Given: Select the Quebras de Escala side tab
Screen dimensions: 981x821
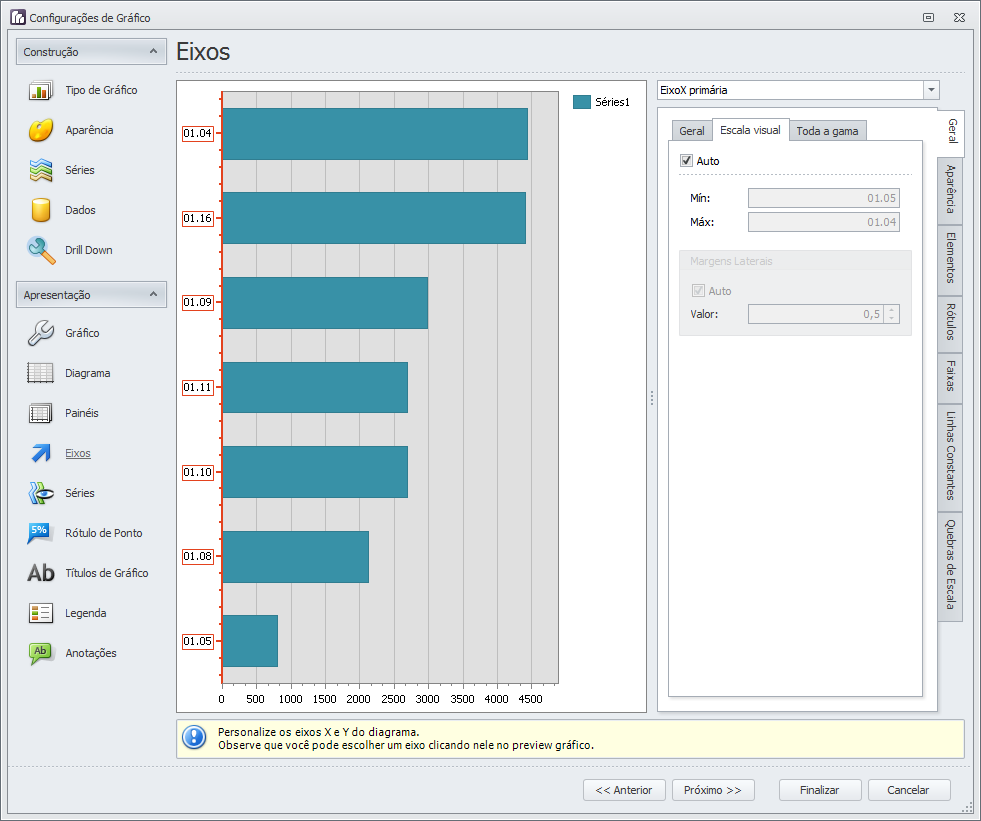Looking at the screenshot, I should tap(950, 566).
